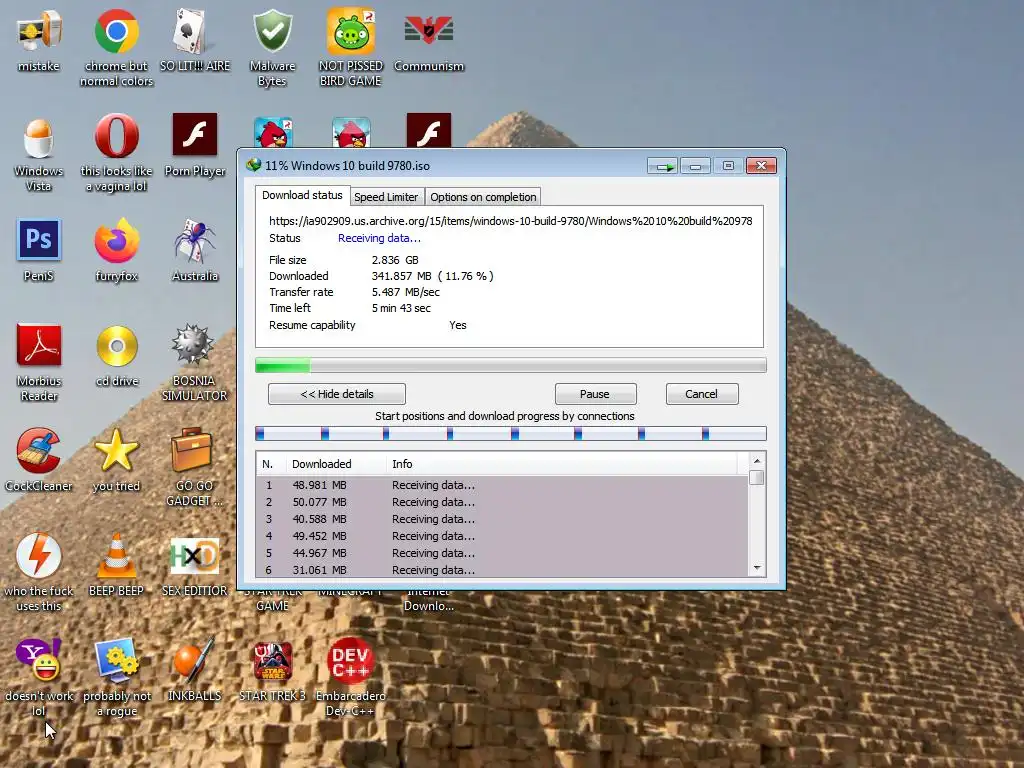Select connection row 4 with 49.452 MB
This screenshot has width=1024, height=768.
[503, 536]
